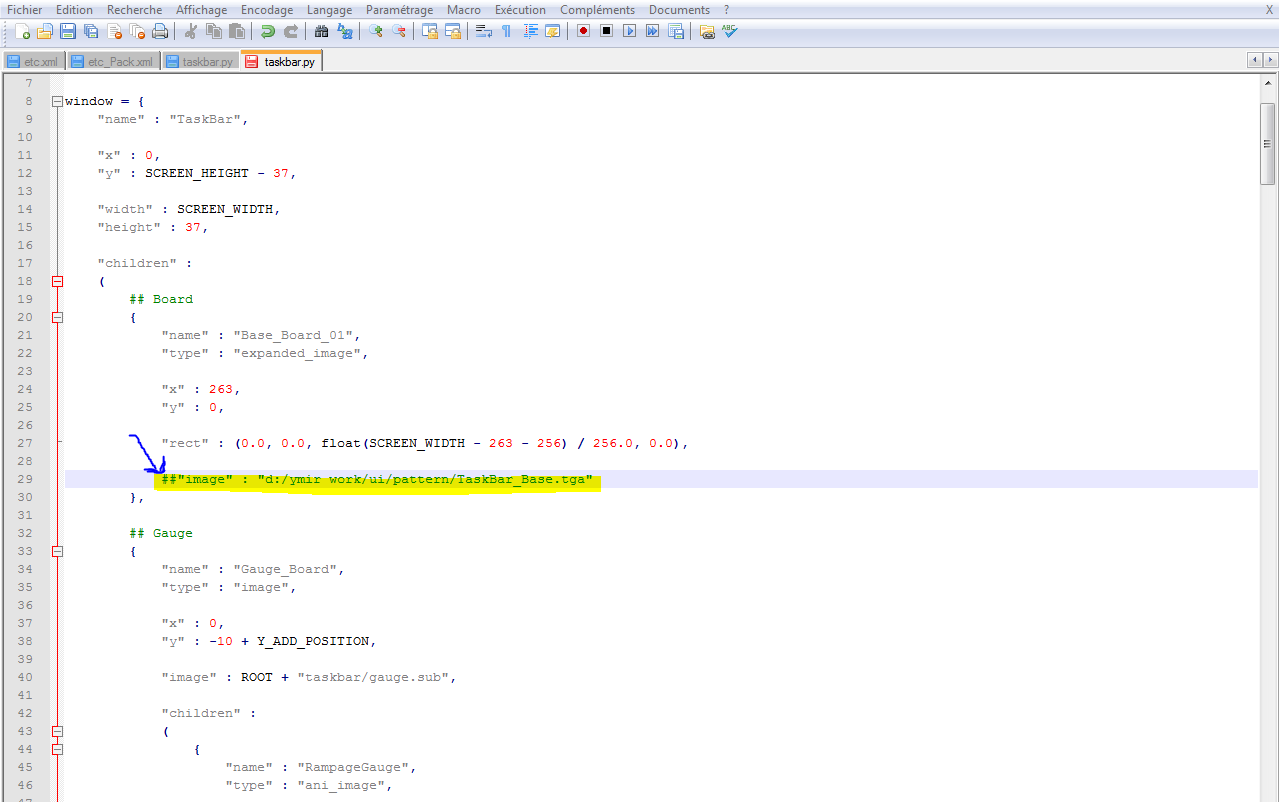Run the spell check ABC icon

point(730,31)
